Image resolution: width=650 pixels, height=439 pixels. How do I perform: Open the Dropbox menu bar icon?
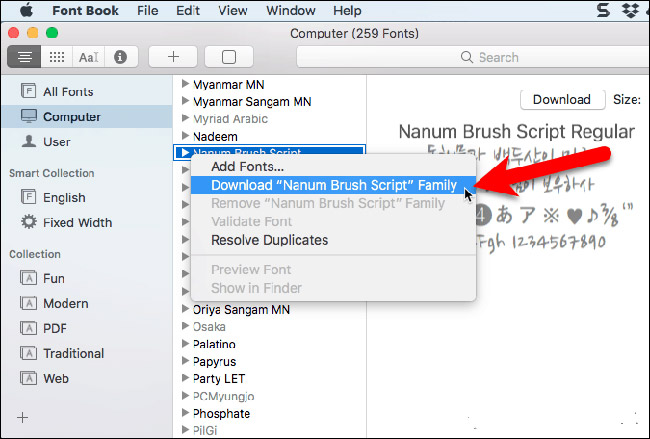tap(630, 10)
